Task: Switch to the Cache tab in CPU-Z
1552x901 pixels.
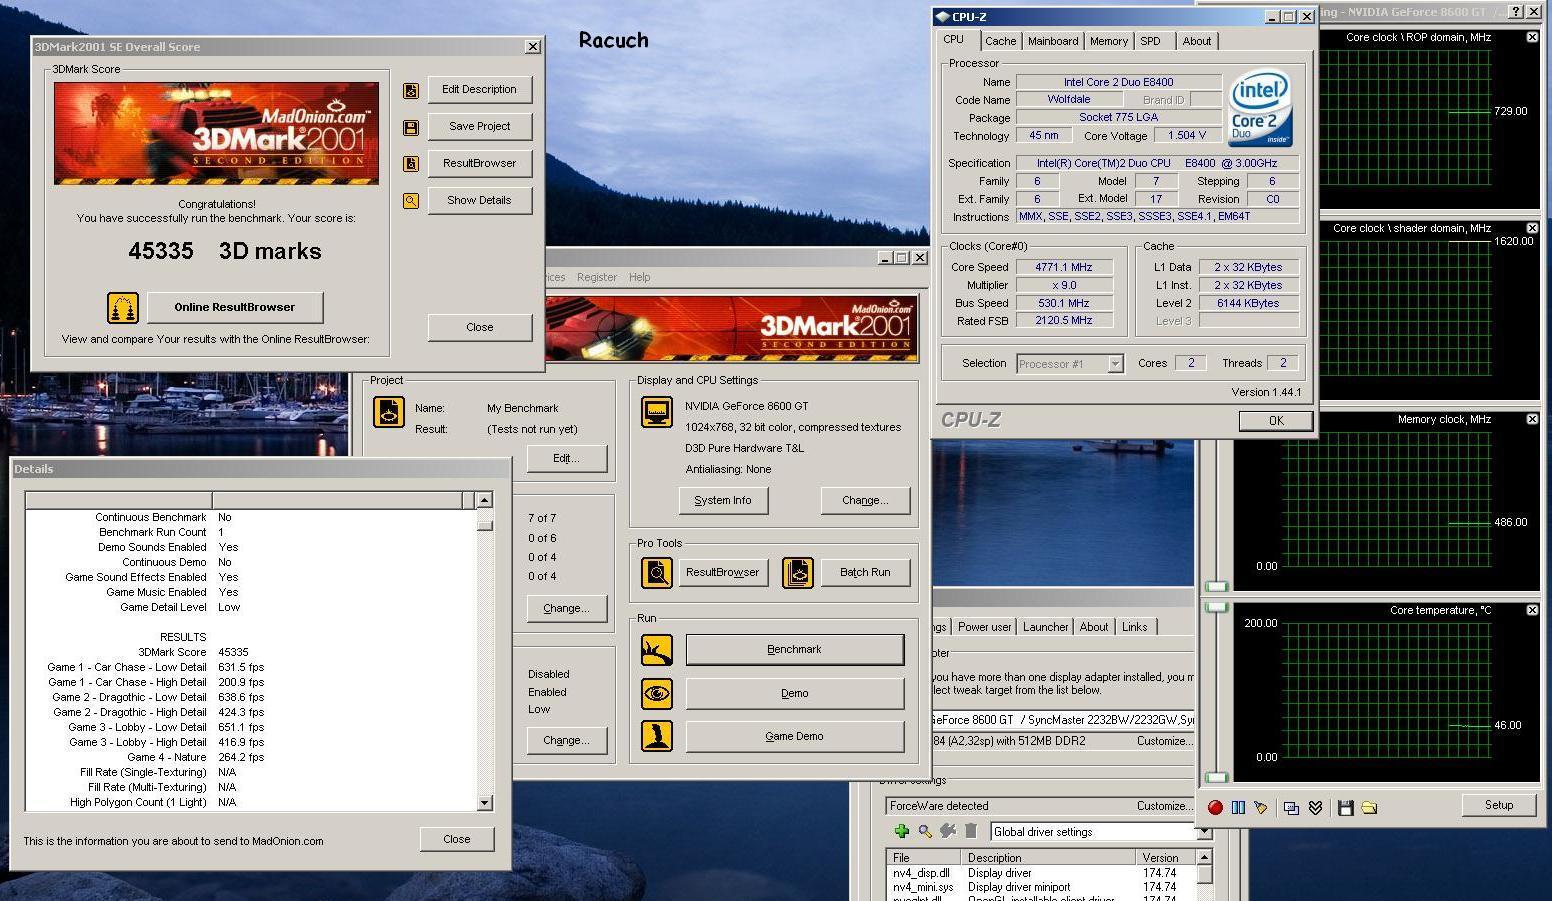Action: click(x=1000, y=41)
